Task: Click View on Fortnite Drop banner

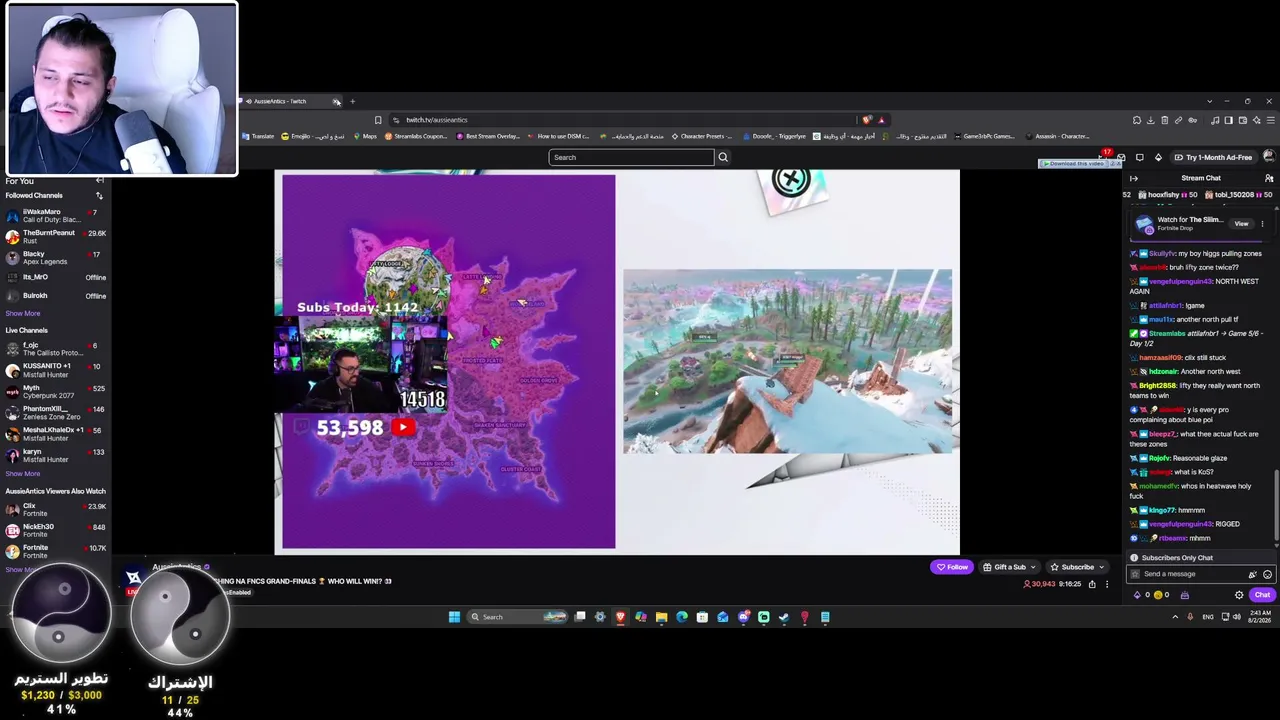Action: (1241, 224)
